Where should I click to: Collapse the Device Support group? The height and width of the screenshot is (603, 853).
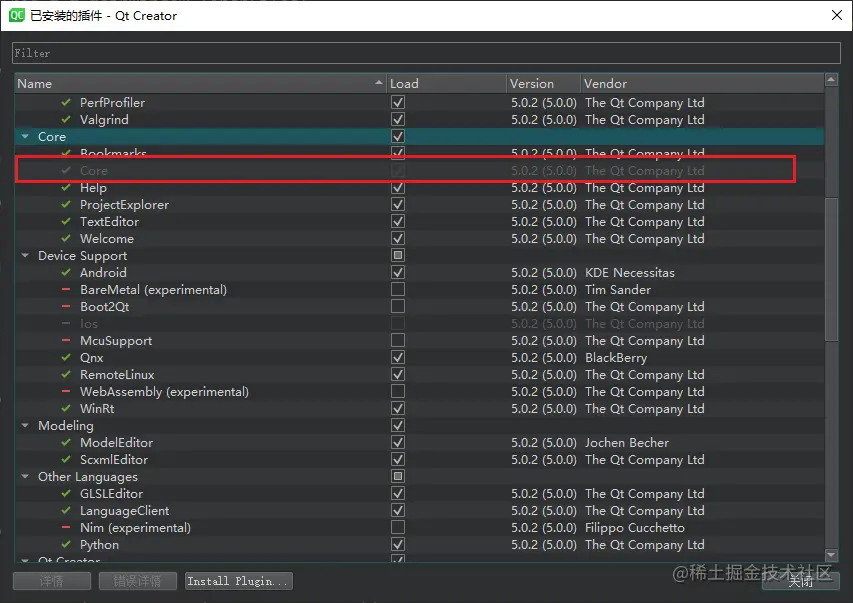[x=25, y=255]
